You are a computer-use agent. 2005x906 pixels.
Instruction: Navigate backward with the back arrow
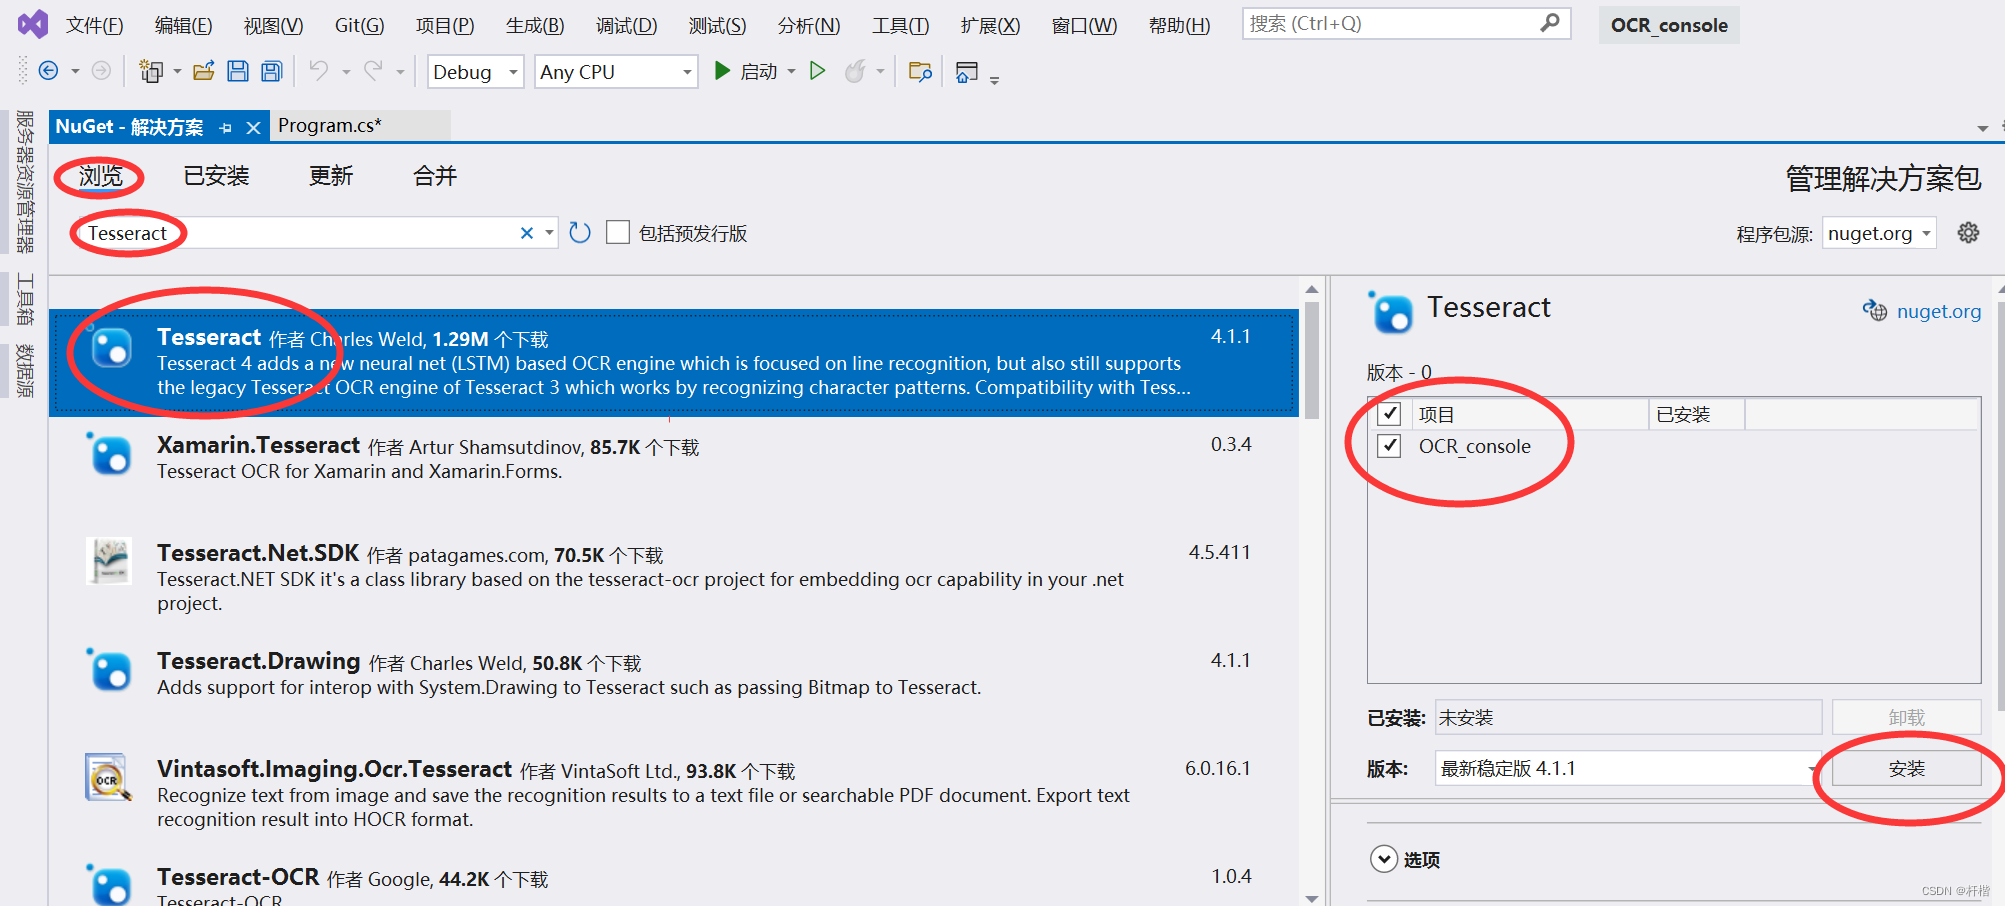coord(48,71)
